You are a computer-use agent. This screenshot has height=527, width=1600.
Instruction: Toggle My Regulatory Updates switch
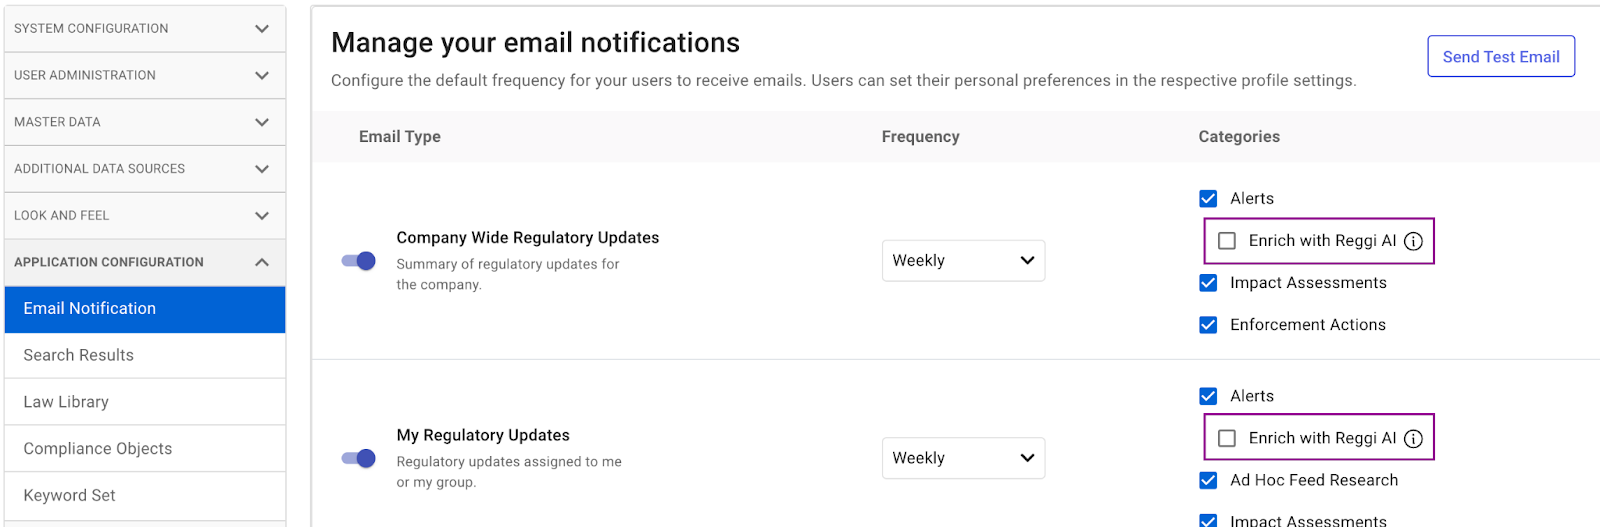tap(358, 458)
